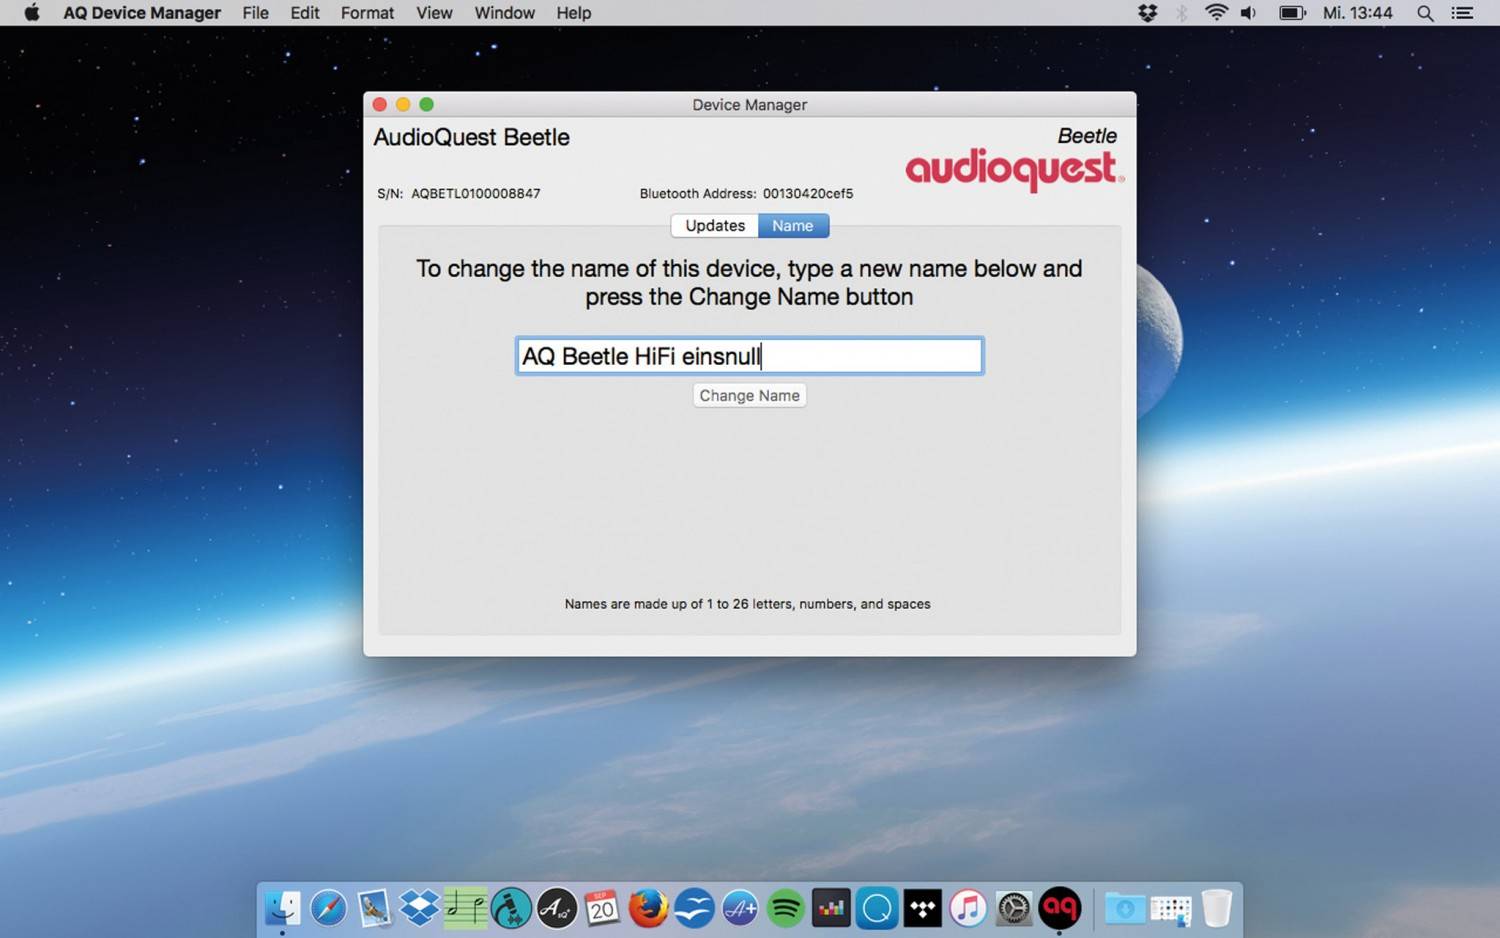Viewport: 1500px width, 938px height.
Task: Open the Apple menu
Action: (31, 13)
